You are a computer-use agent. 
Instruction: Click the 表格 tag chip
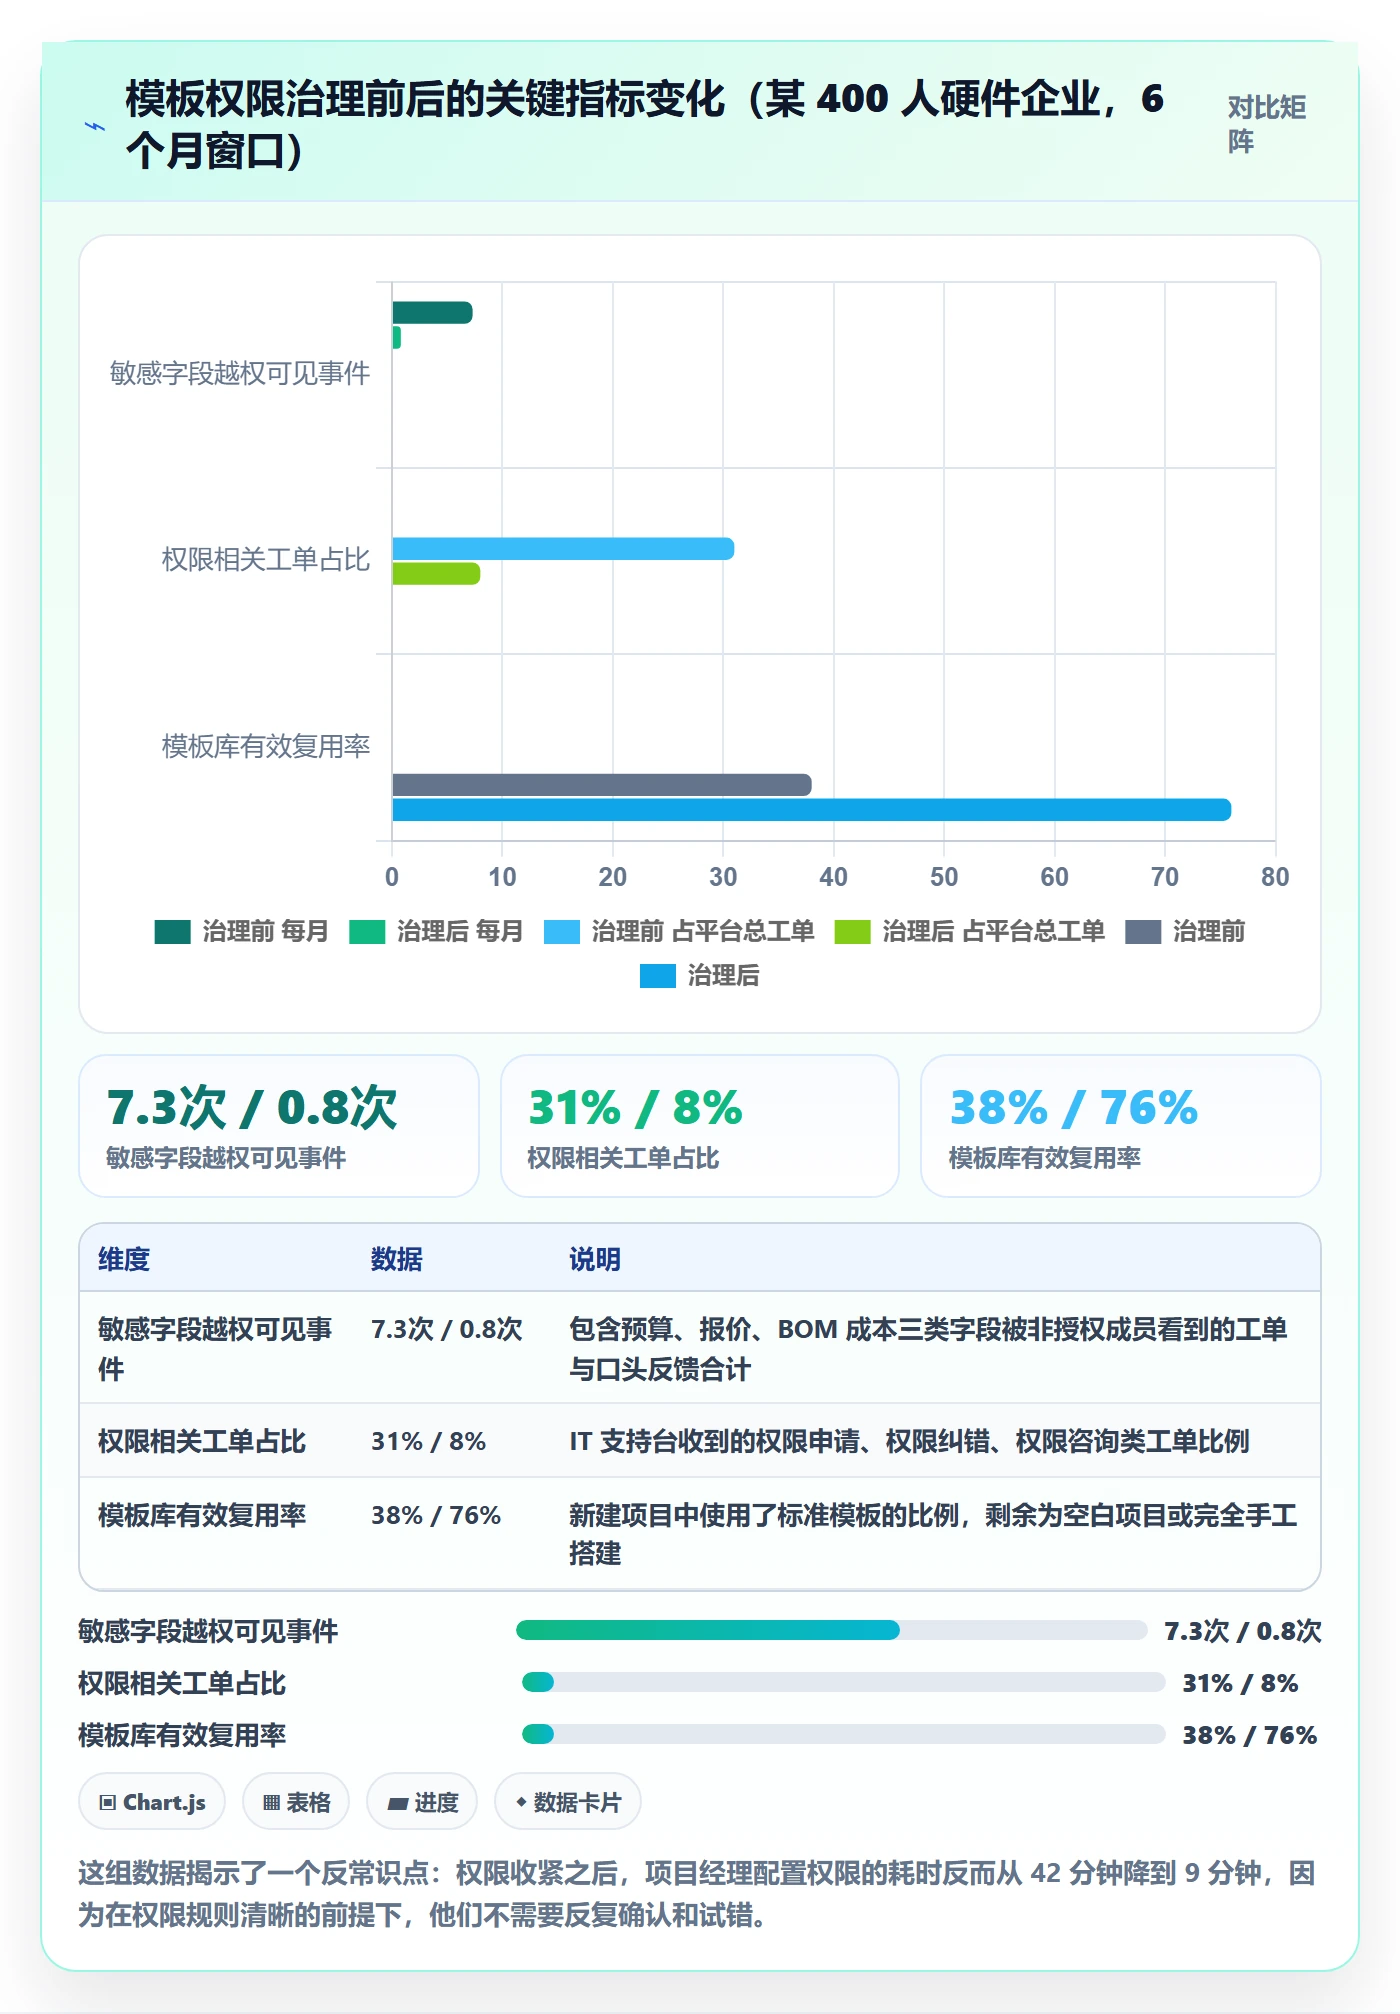[x=296, y=1802]
